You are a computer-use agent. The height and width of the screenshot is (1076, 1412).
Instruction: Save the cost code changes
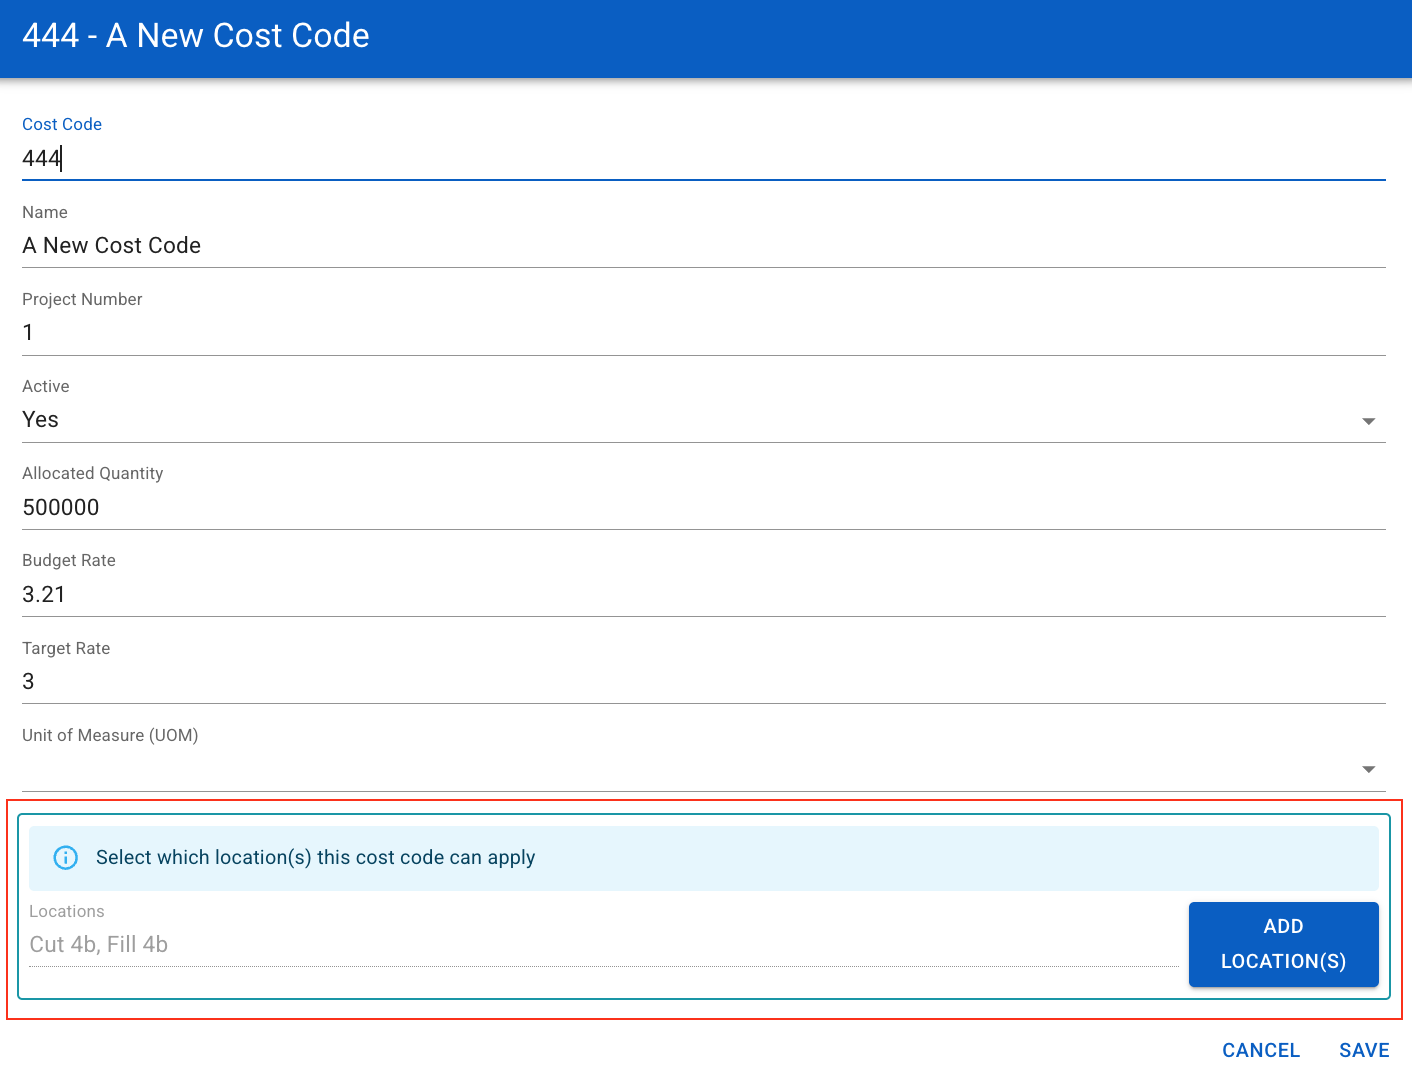click(x=1364, y=1050)
